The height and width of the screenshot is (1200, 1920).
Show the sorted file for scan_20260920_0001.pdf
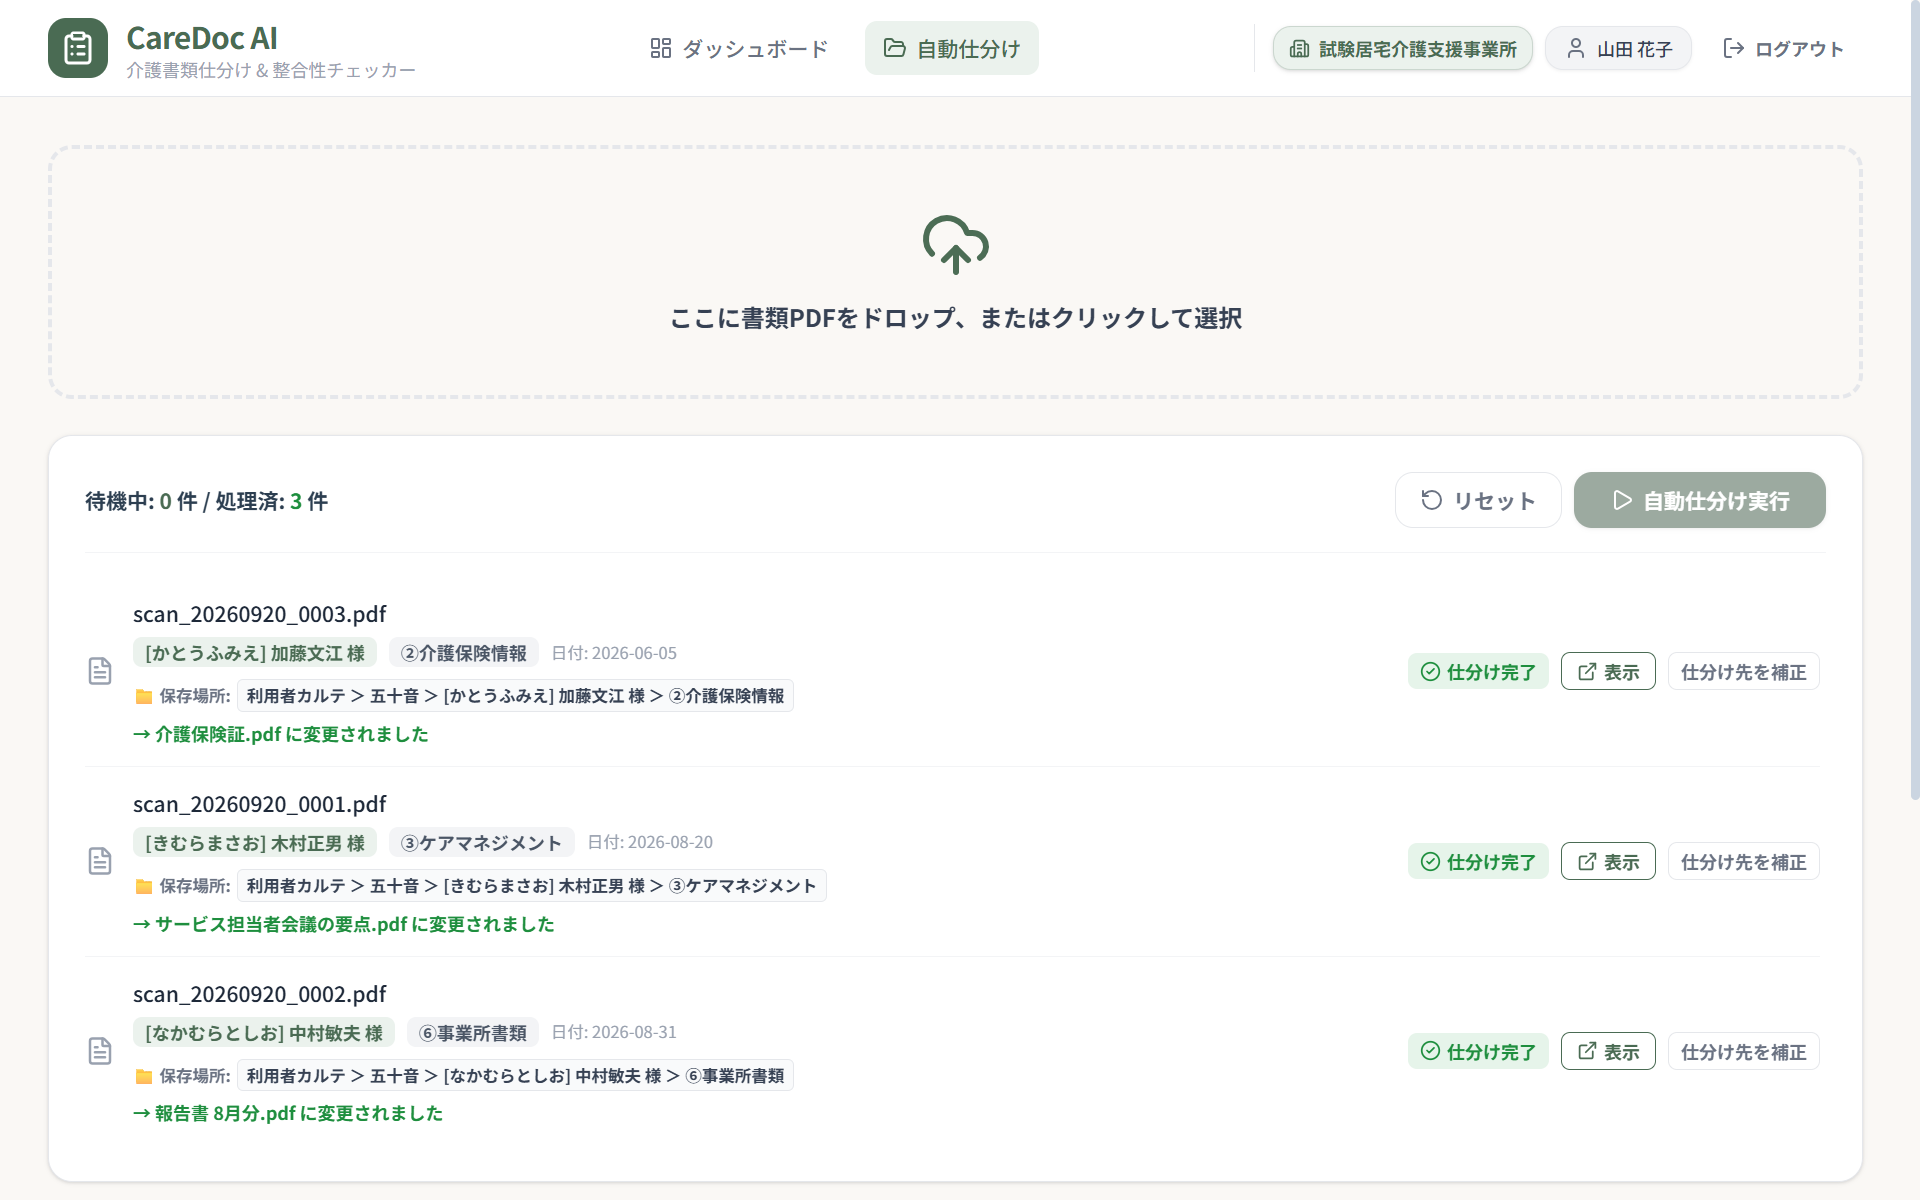pyautogui.click(x=1608, y=861)
